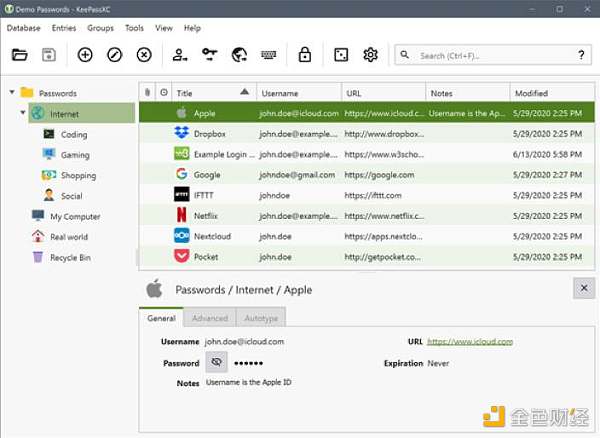The image size is (600, 438).
Task: Delete selected entry with X circle icon
Action: [144, 55]
